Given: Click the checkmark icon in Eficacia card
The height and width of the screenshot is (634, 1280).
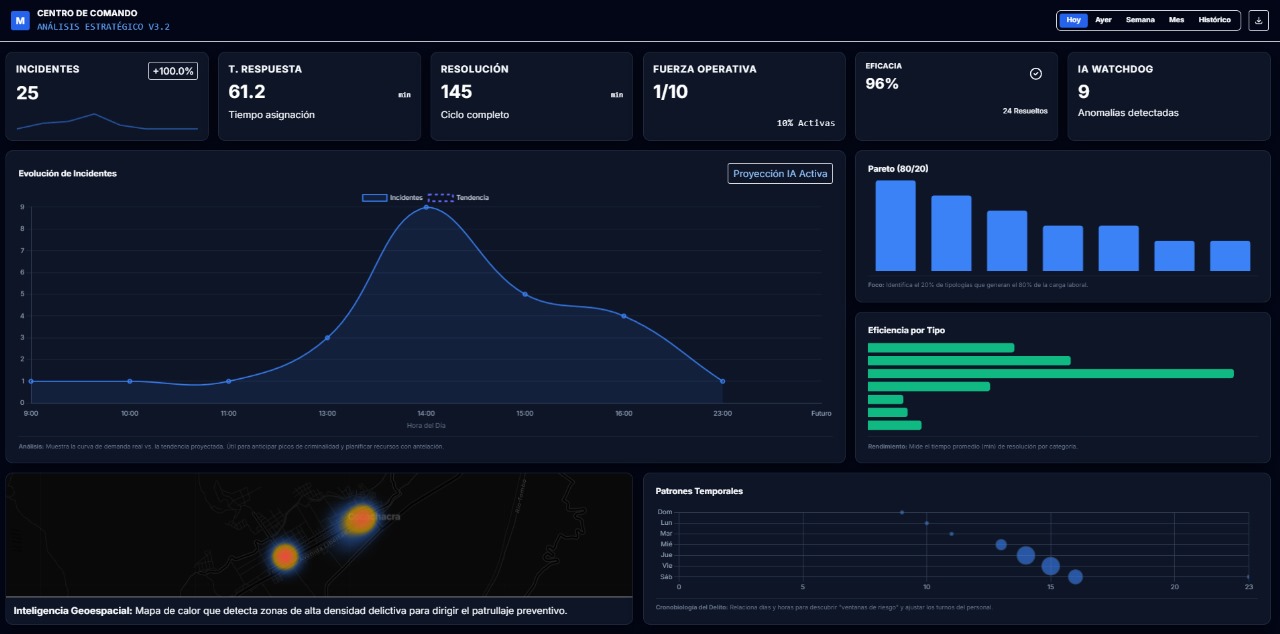Looking at the screenshot, I should coord(1036,74).
